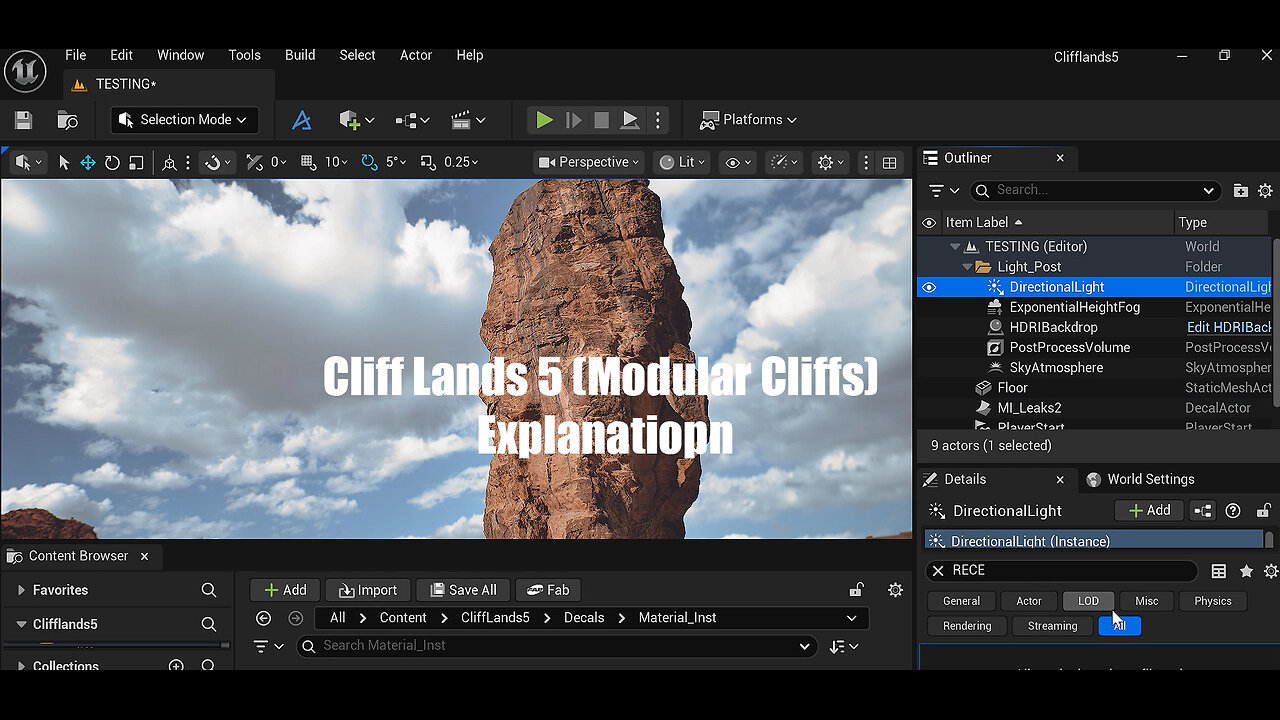Open the Platforms dropdown
The height and width of the screenshot is (720, 1280).
(748, 120)
